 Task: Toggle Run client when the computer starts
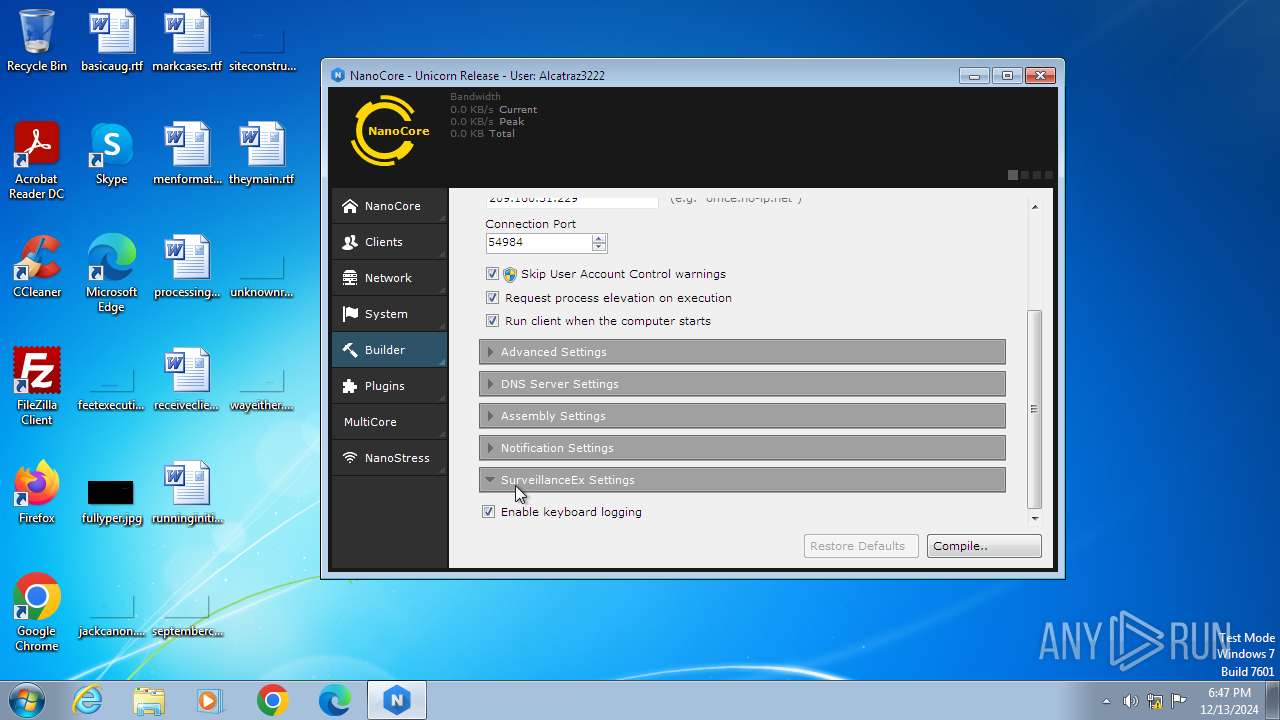492,321
